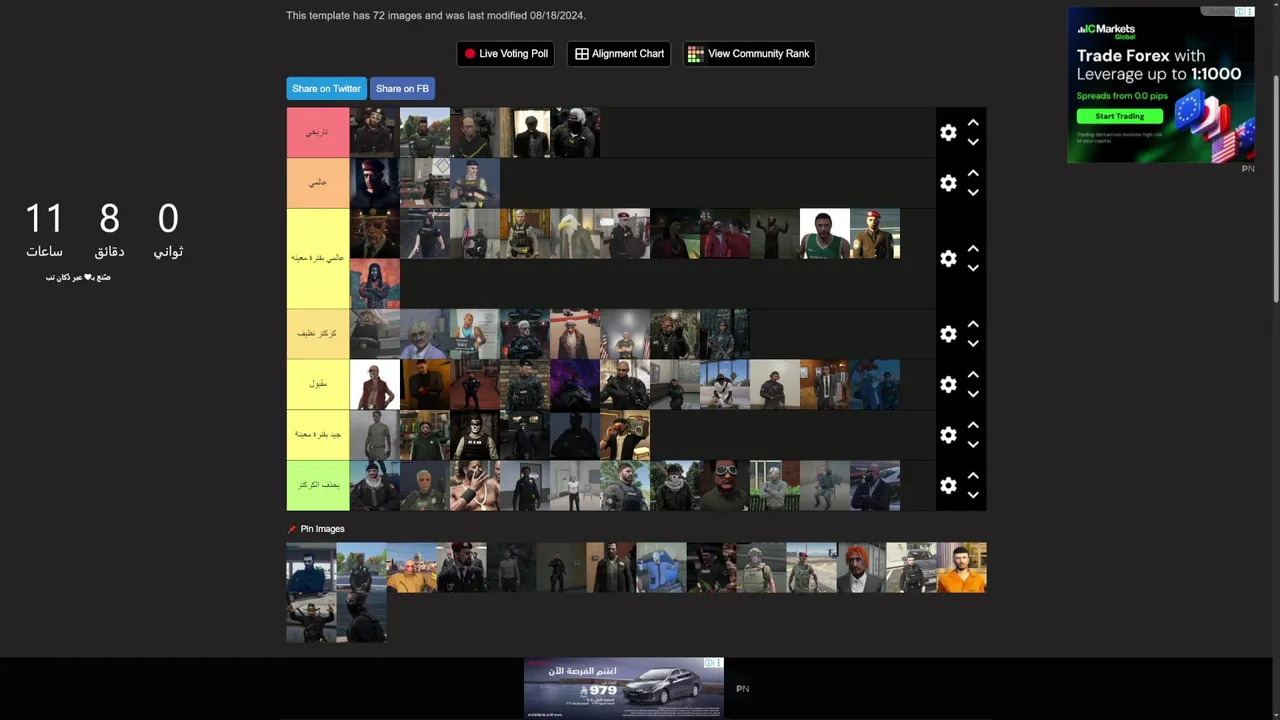
Task: Open settings gear for the red تاريخي tier
Action: pos(948,132)
